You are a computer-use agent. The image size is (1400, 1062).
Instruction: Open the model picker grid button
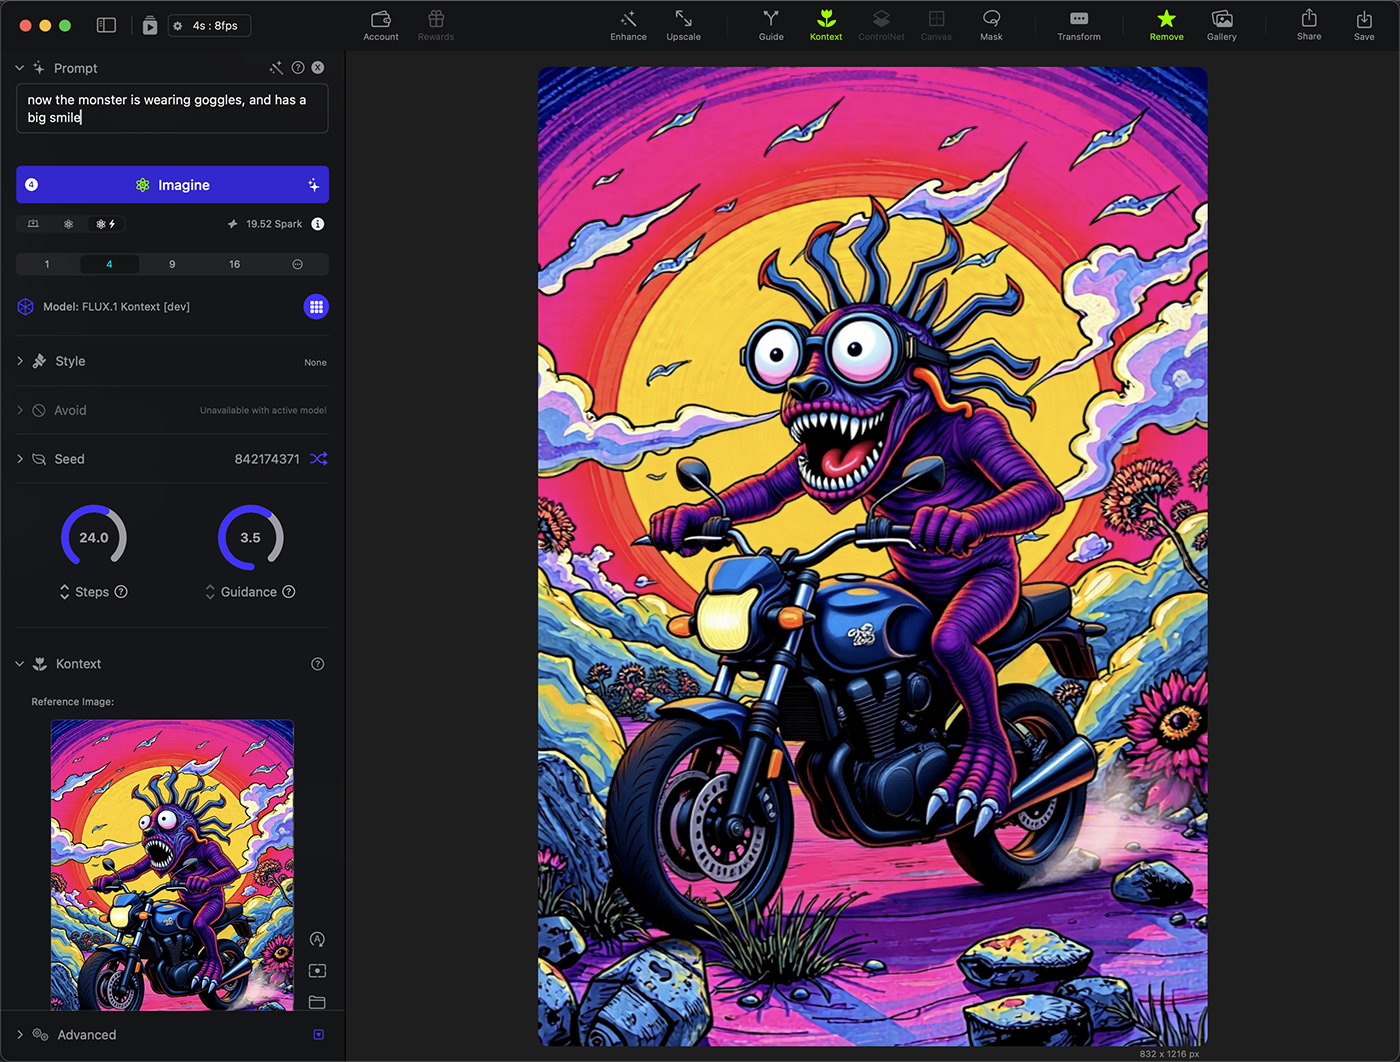click(316, 307)
